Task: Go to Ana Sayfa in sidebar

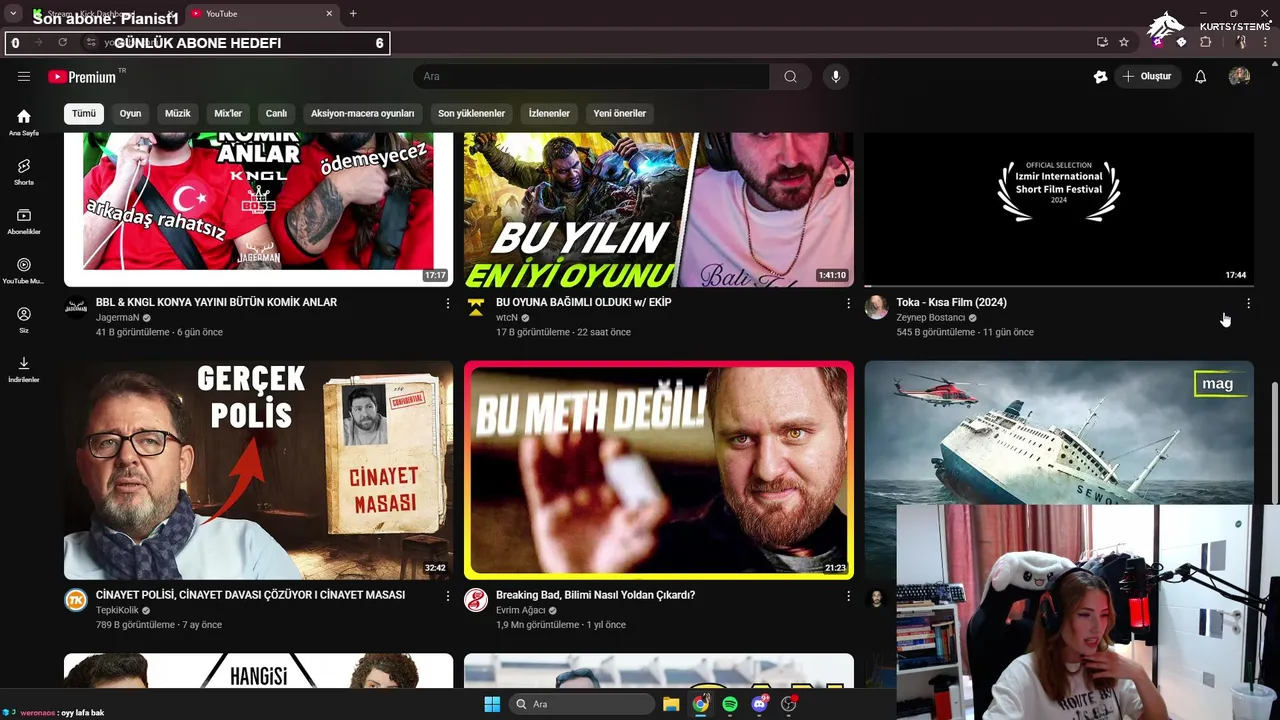Action: click(24, 122)
